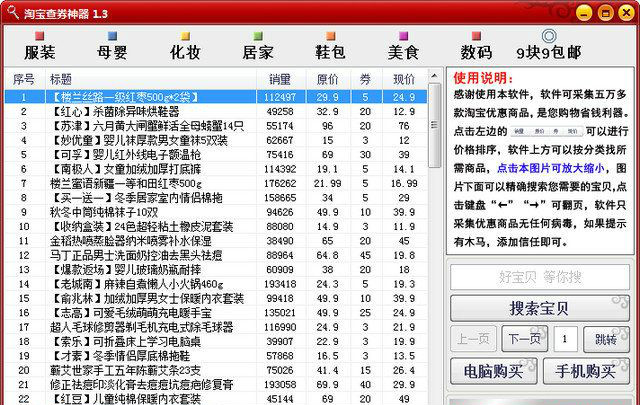Click the 搜索宝贝 search button
Viewport: 640px width, 405px height.
point(539,309)
